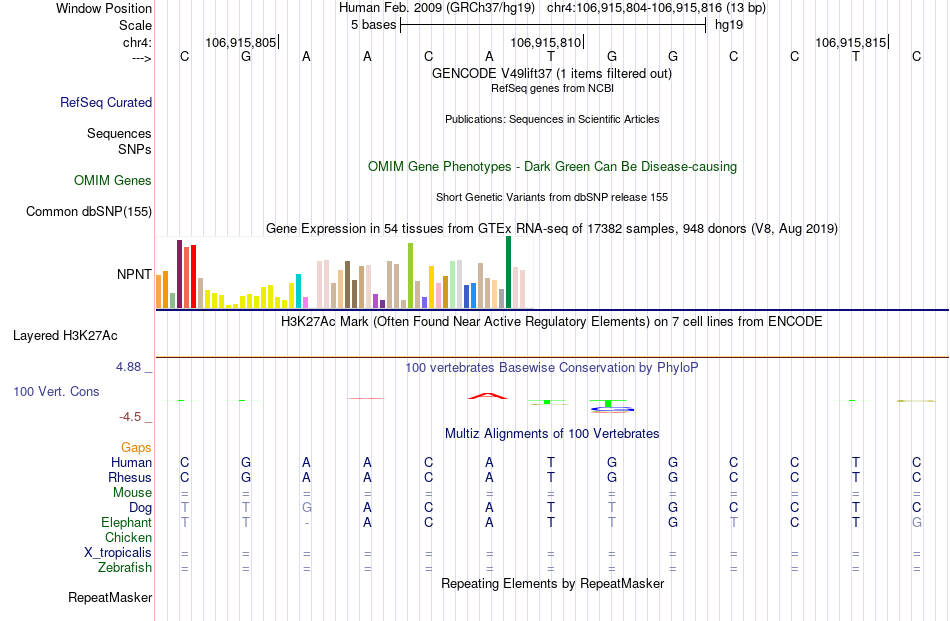Click the Scale label
The width and height of the screenshot is (950, 621).
point(136,25)
